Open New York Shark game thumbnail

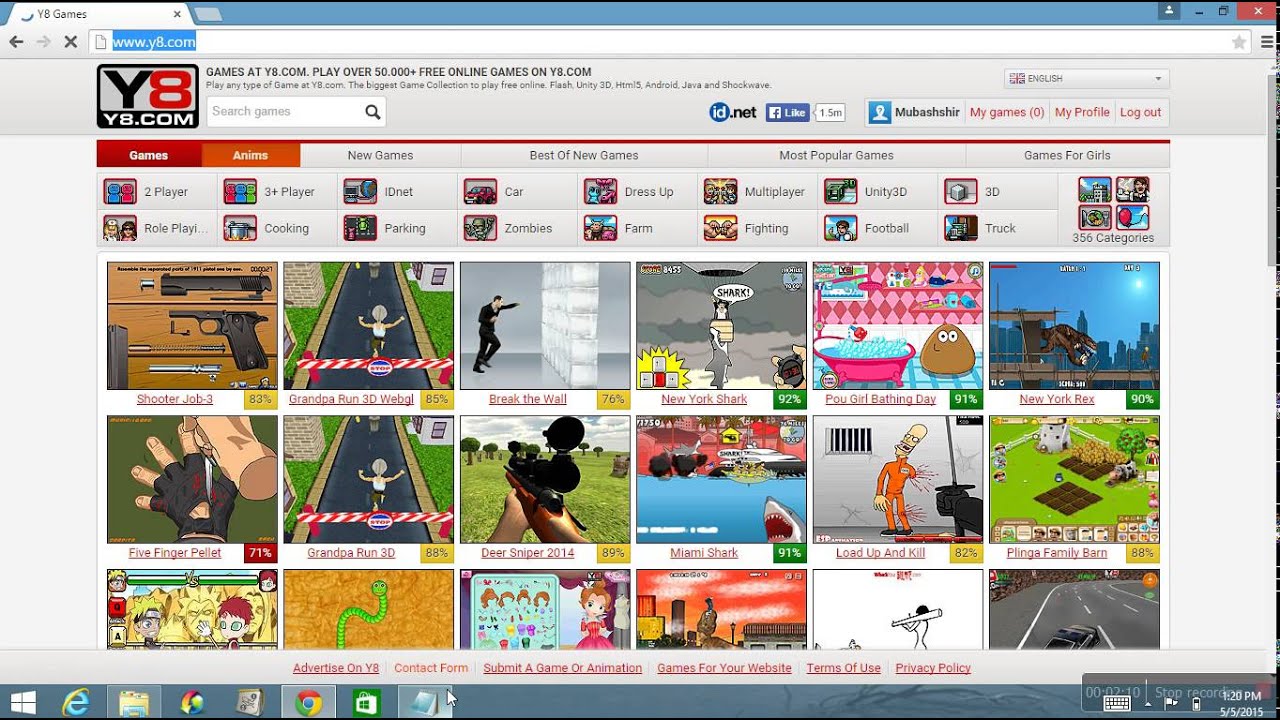[x=721, y=326]
